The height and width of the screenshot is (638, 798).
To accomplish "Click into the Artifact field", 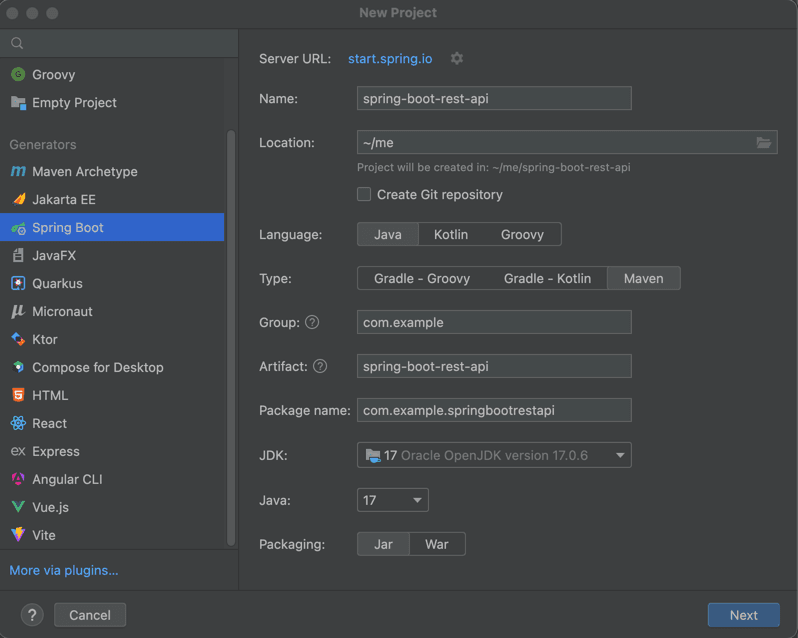I will pos(494,366).
